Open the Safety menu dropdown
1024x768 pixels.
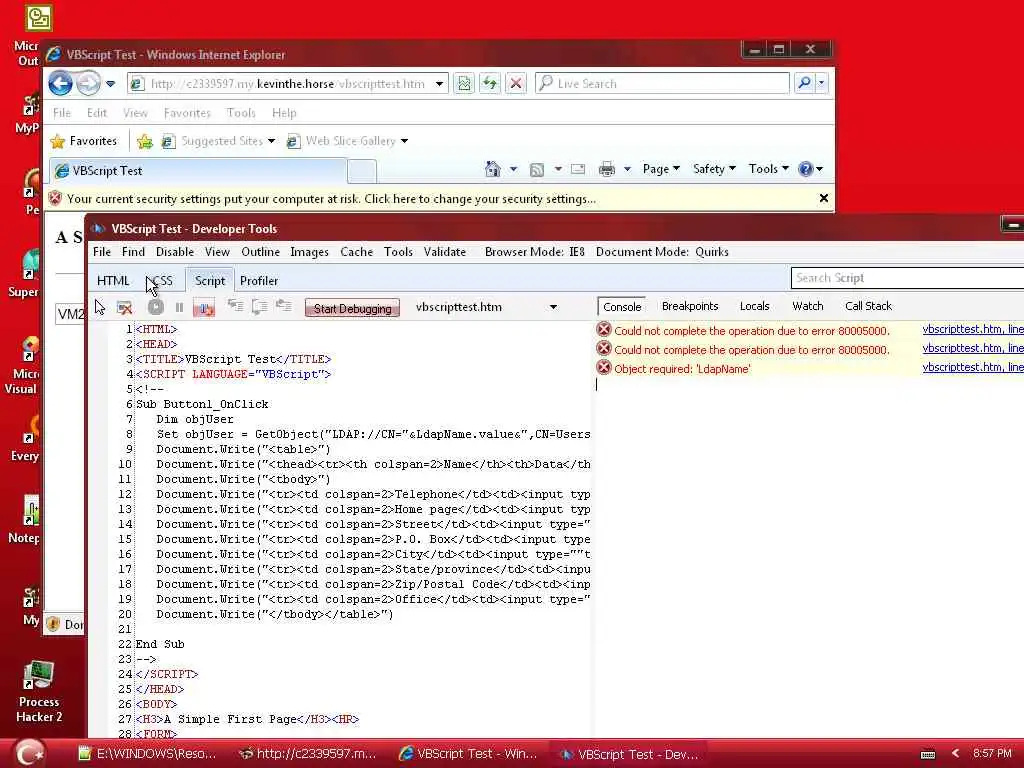[x=714, y=169]
